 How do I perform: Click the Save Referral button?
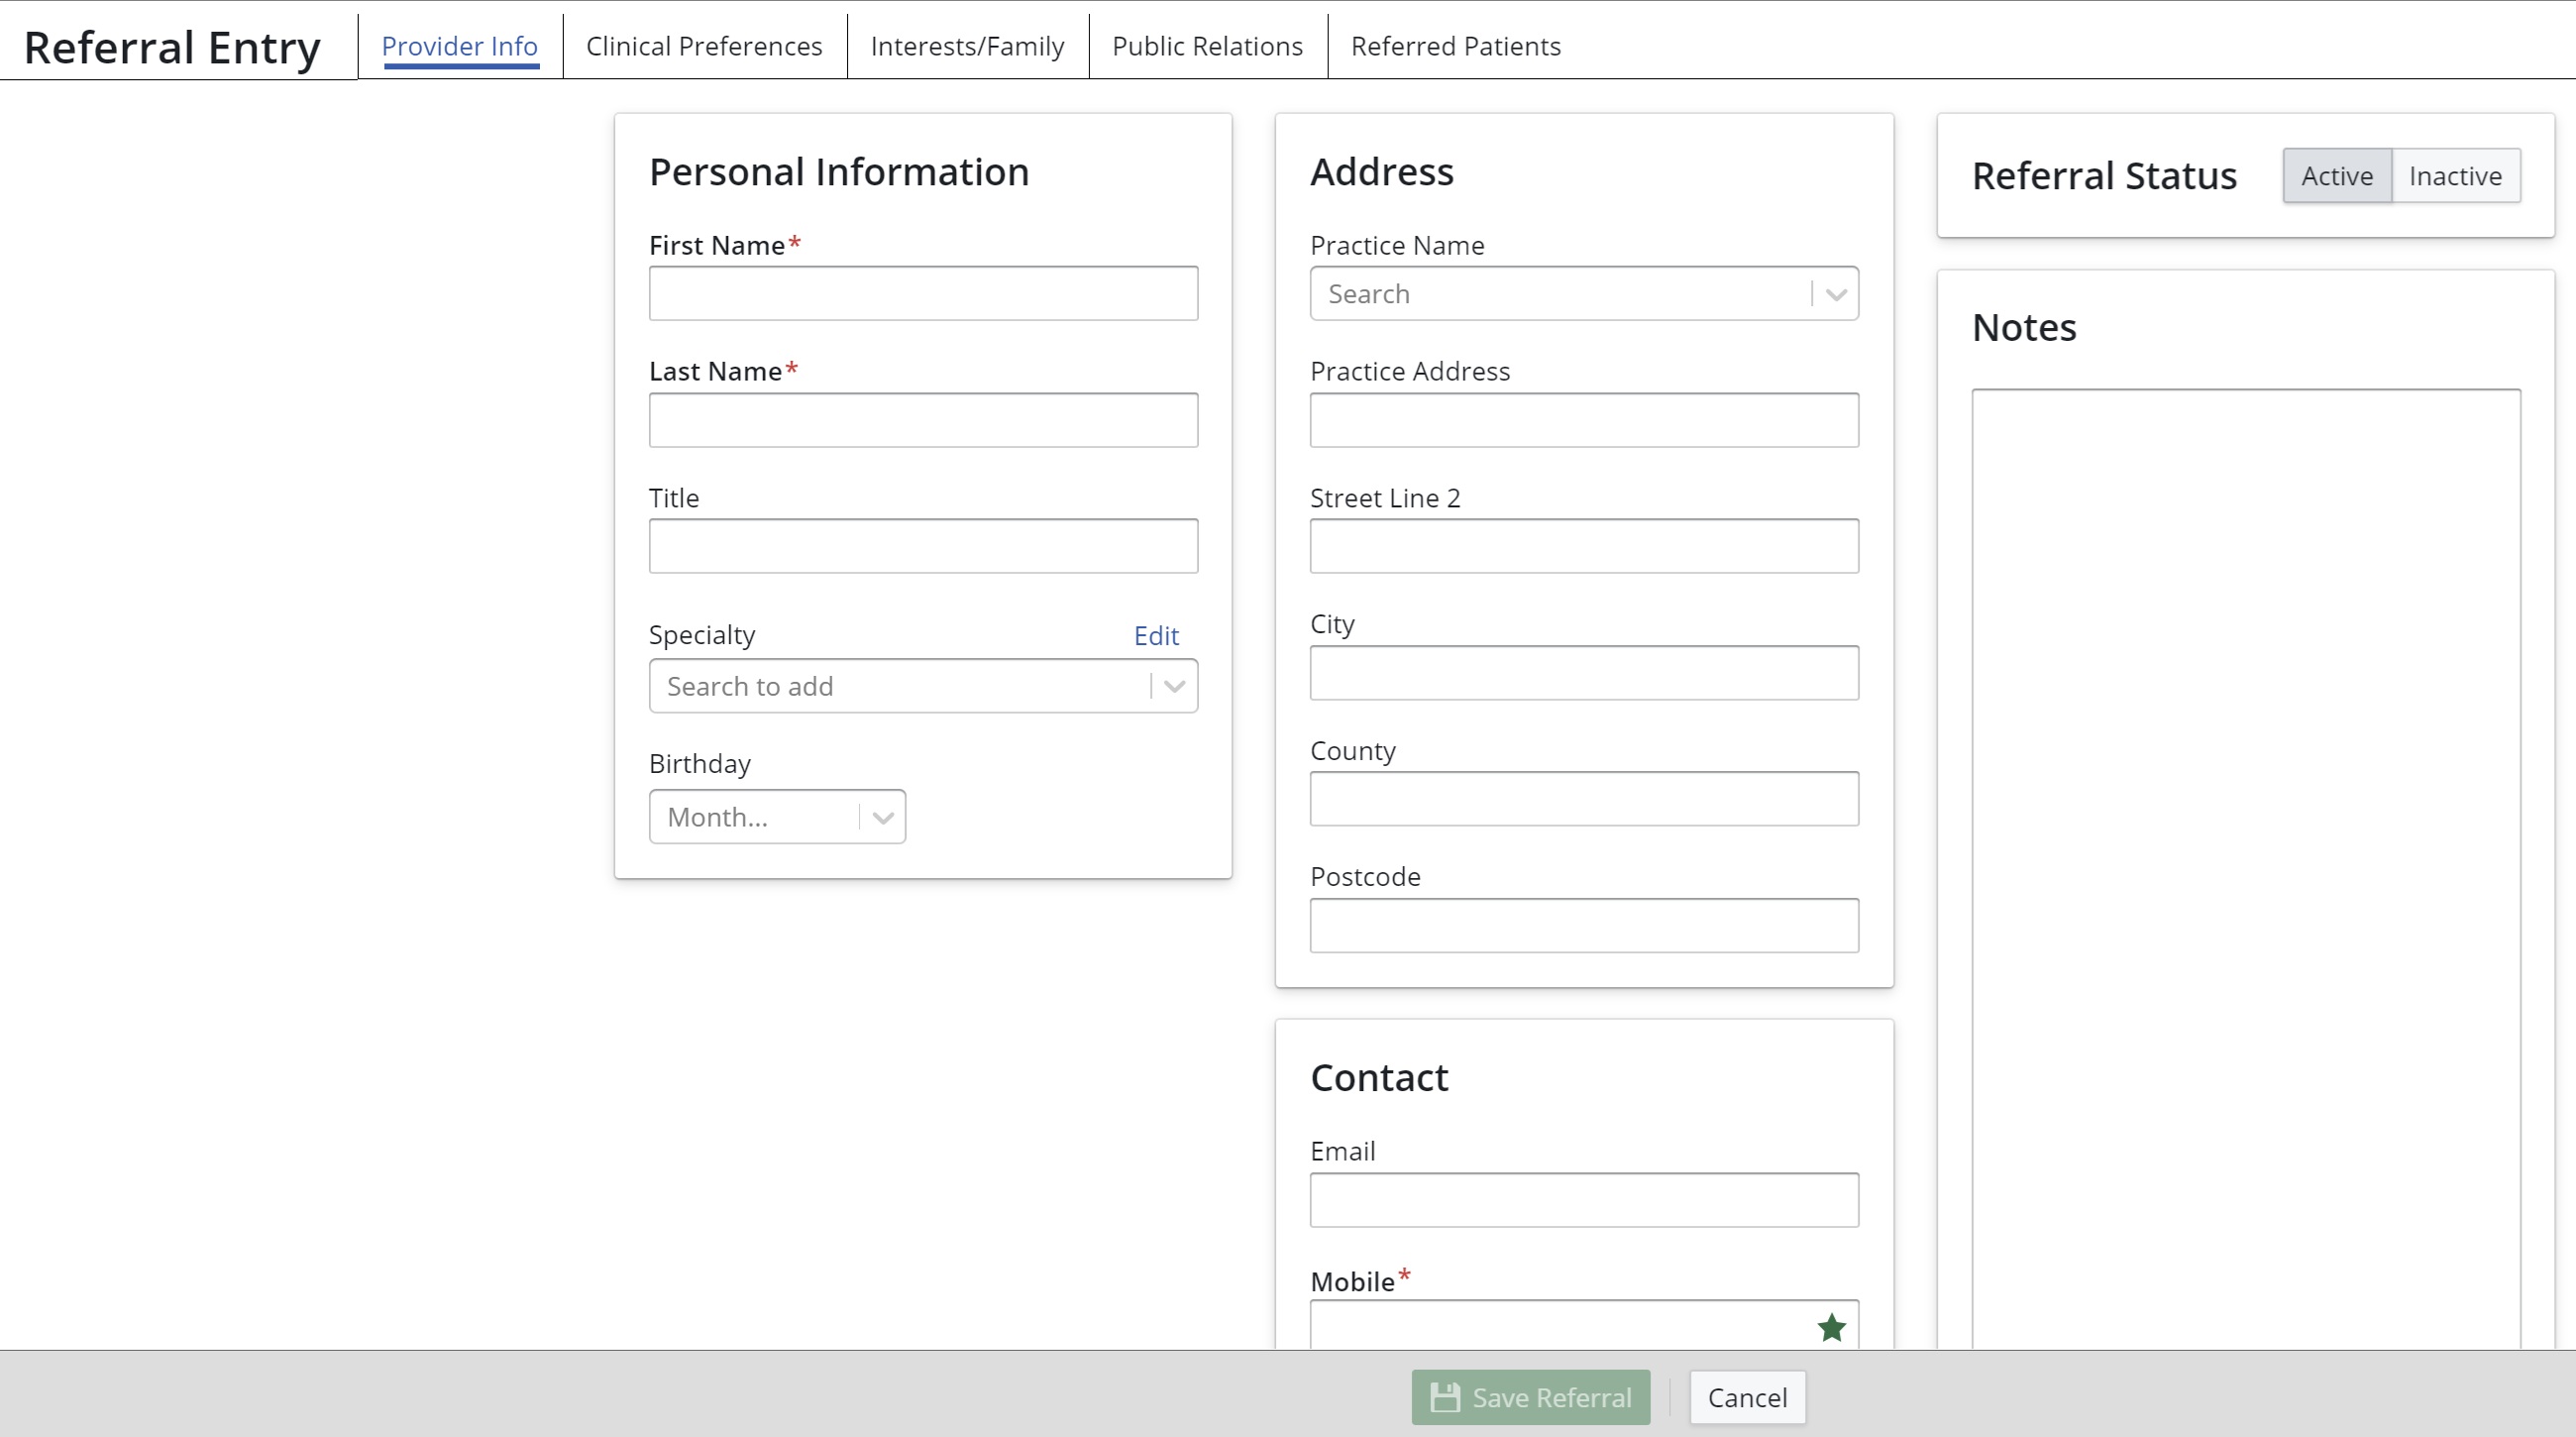click(1531, 1397)
